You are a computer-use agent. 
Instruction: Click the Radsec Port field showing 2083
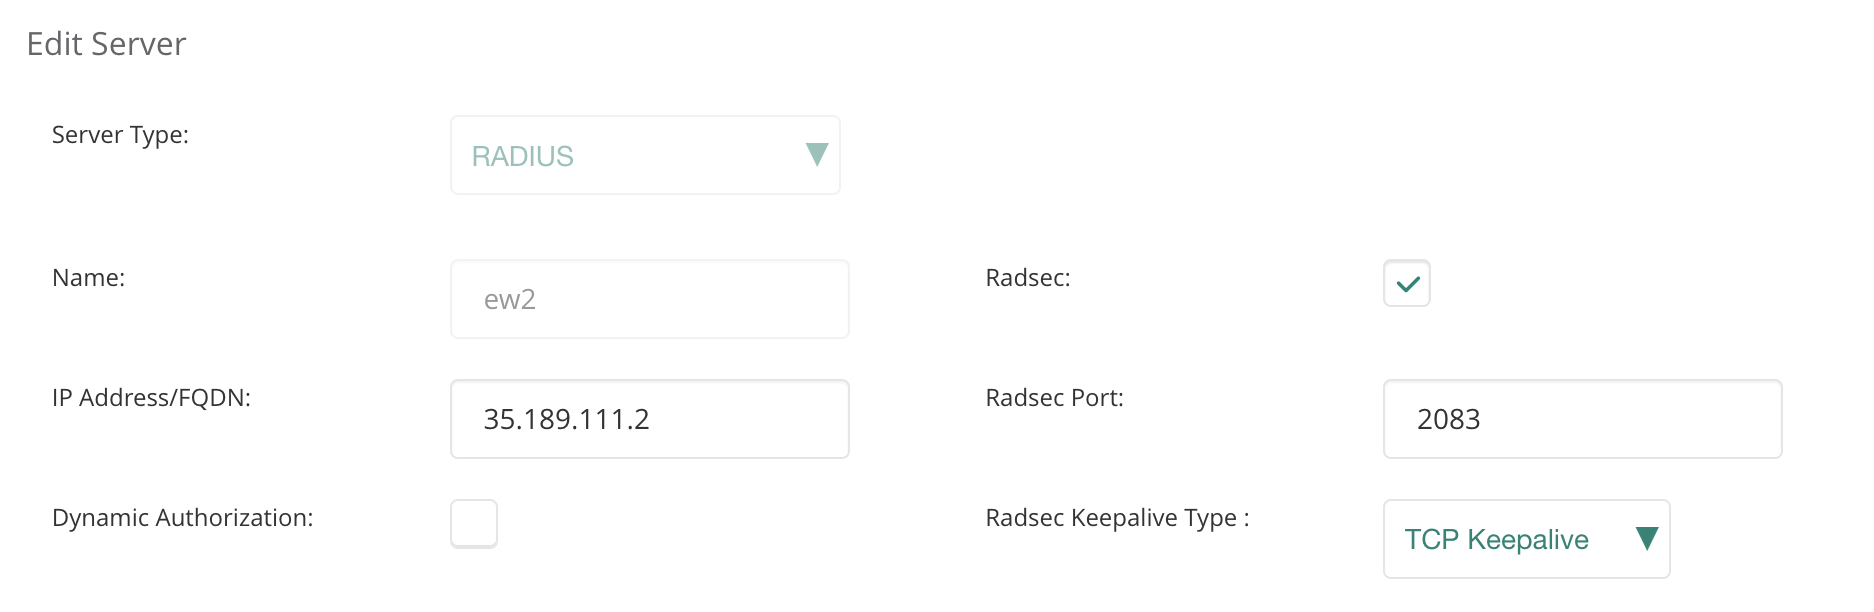pos(1582,419)
